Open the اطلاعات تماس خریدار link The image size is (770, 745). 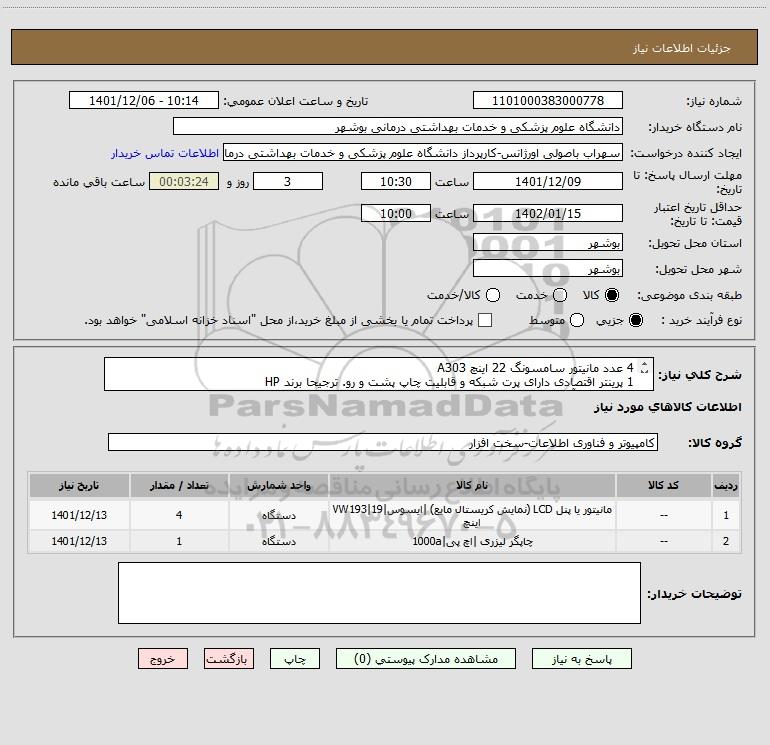166,154
